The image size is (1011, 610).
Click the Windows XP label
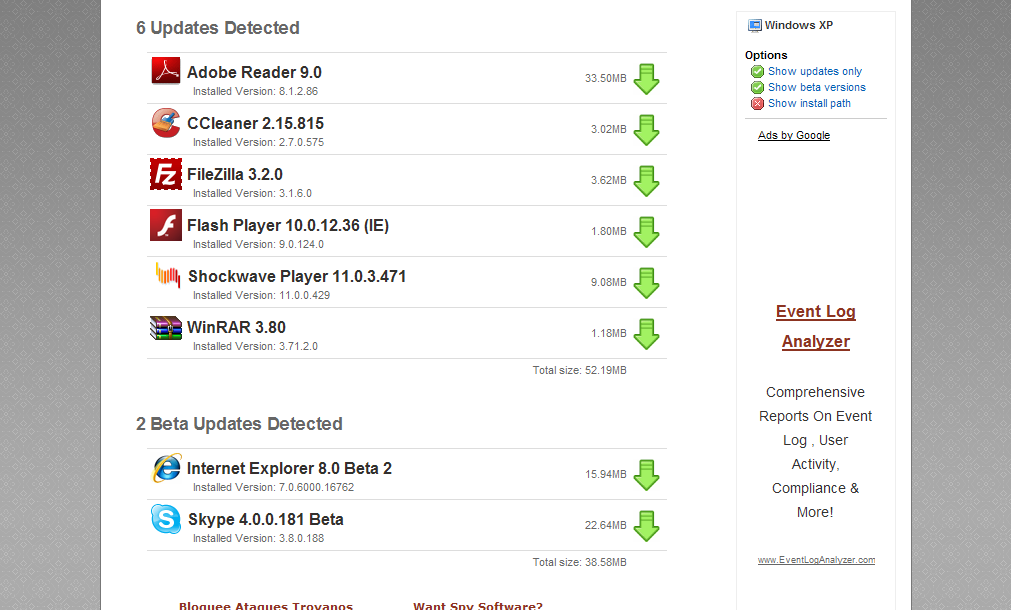(x=799, y=25)
